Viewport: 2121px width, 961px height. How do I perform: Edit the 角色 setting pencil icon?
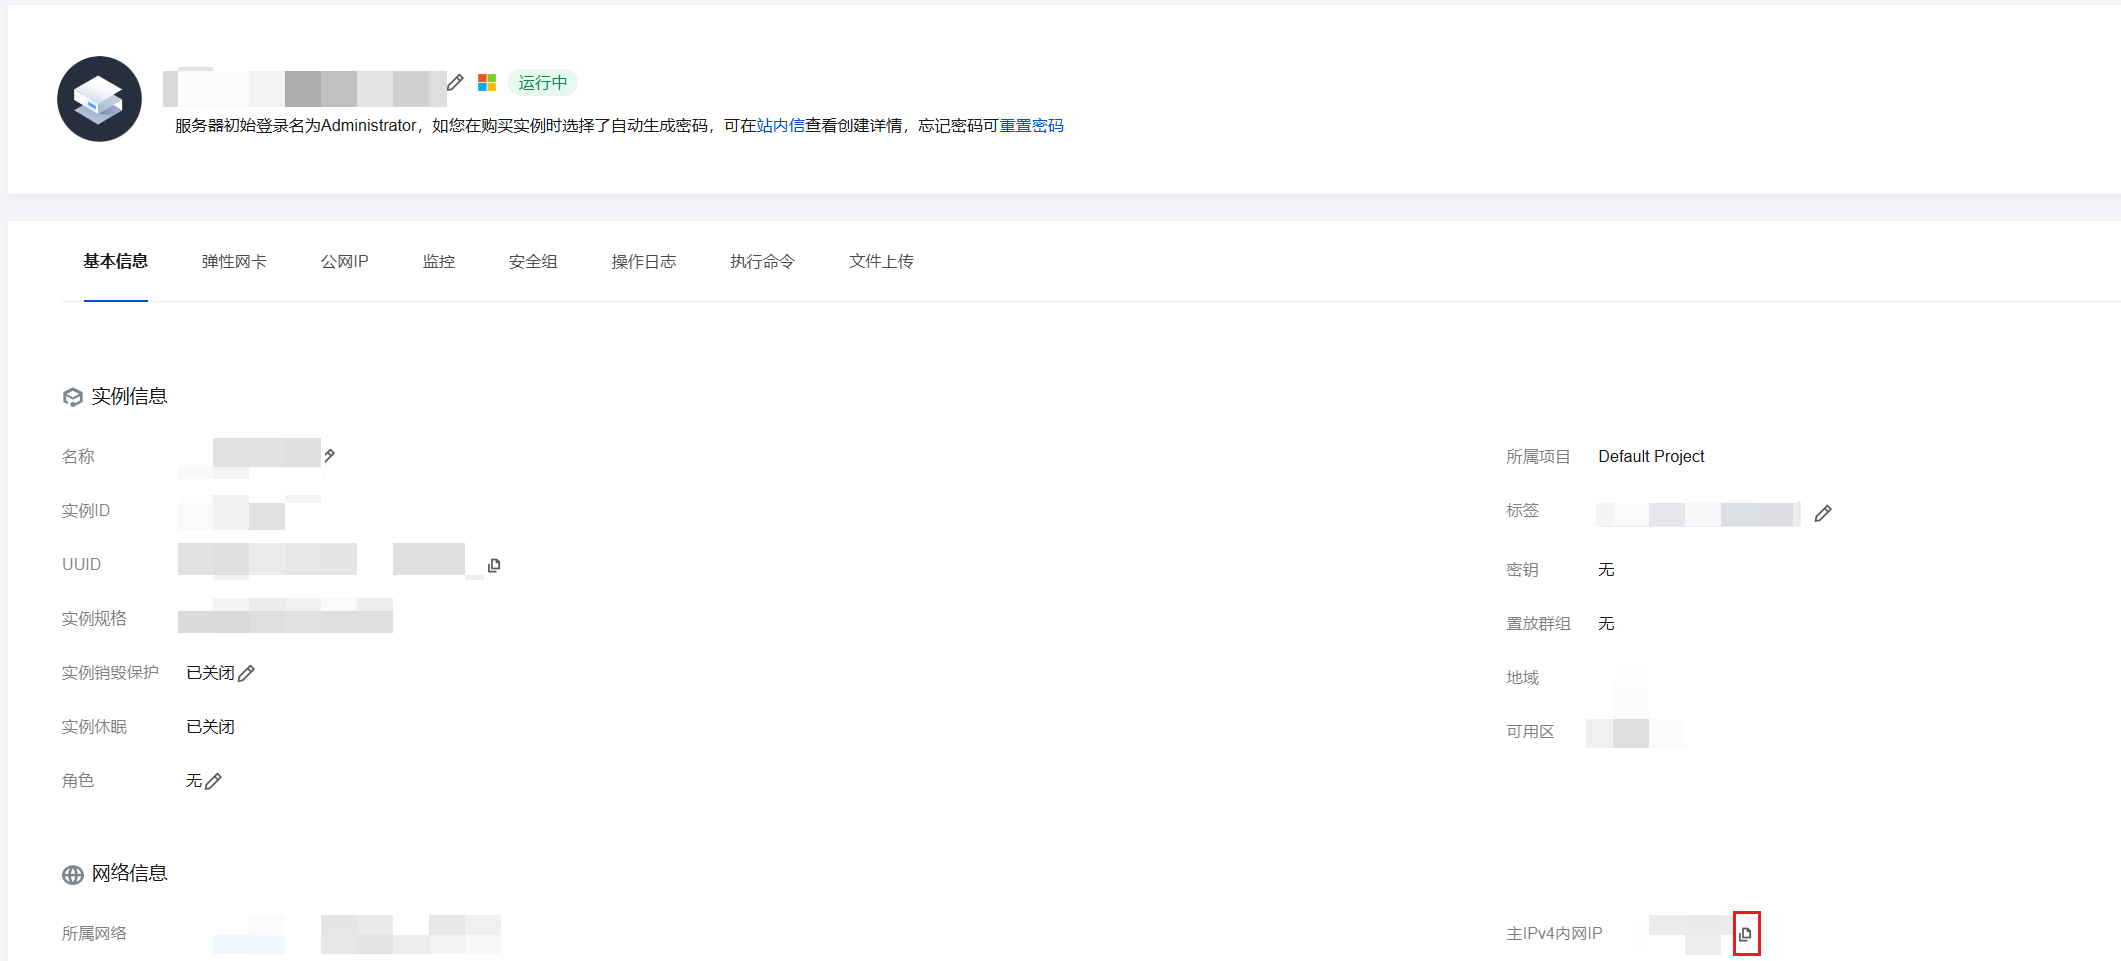pos(213,781)
